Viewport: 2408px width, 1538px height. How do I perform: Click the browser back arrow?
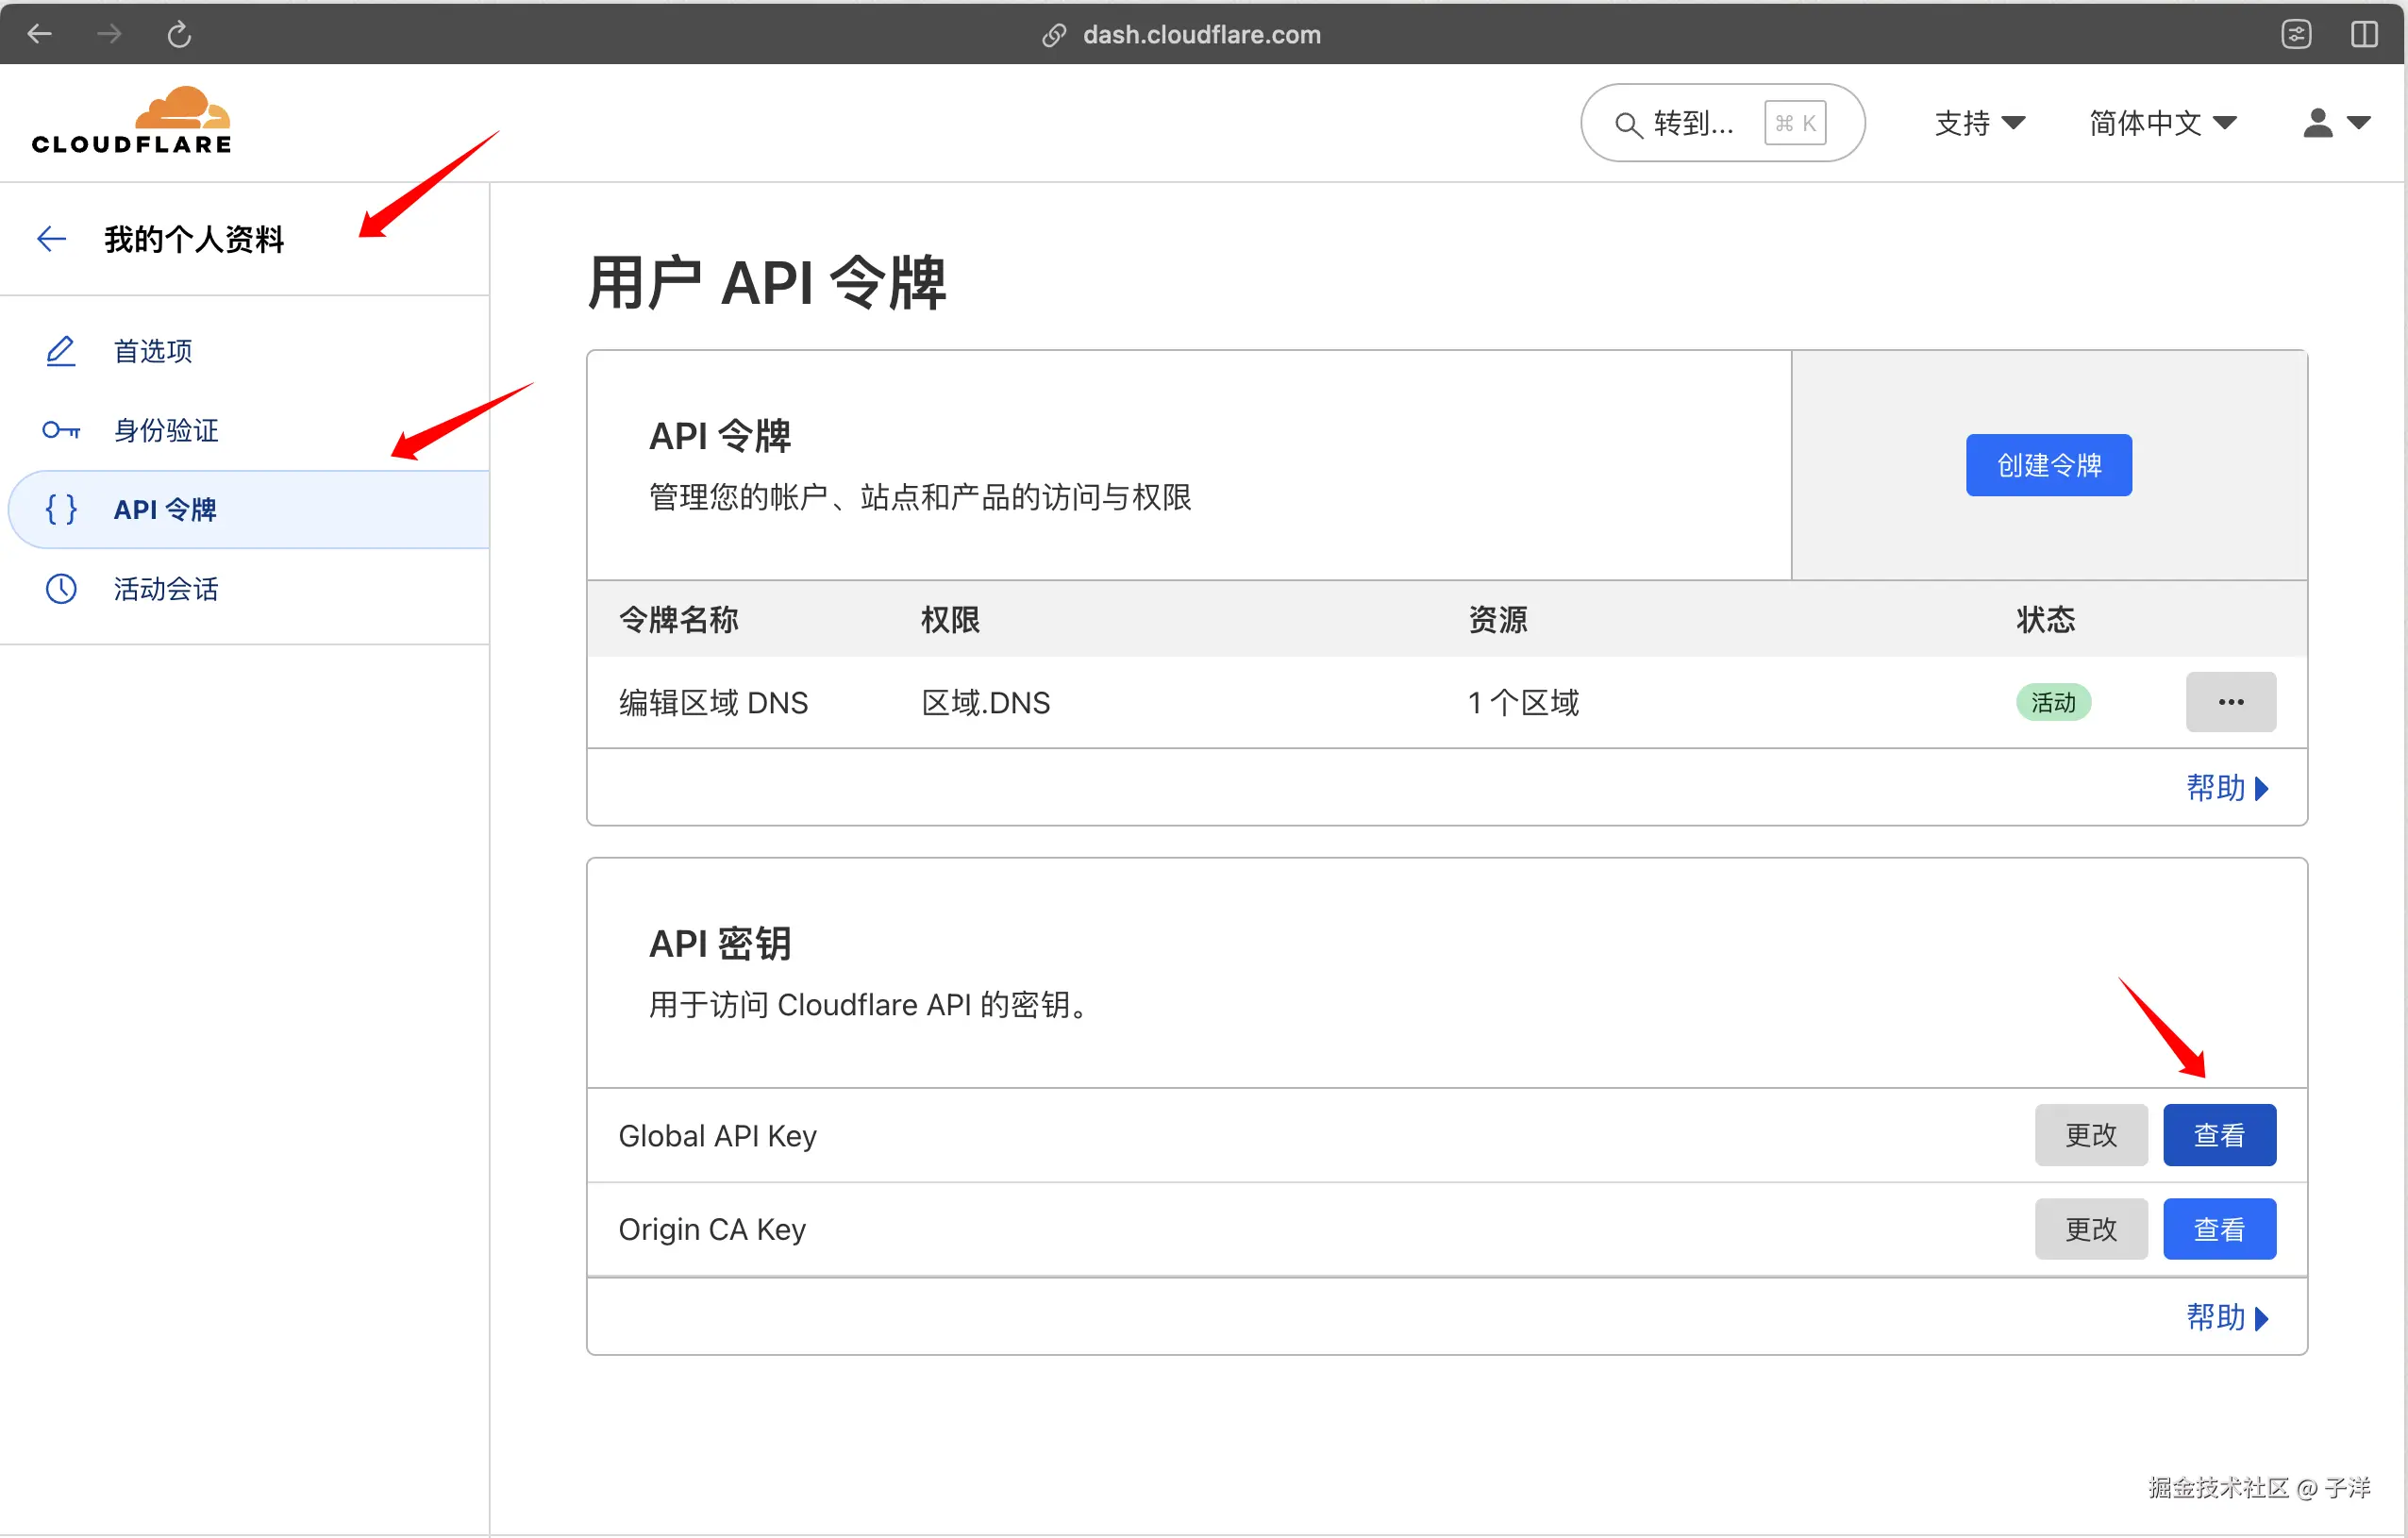click(x=40, y=35)
